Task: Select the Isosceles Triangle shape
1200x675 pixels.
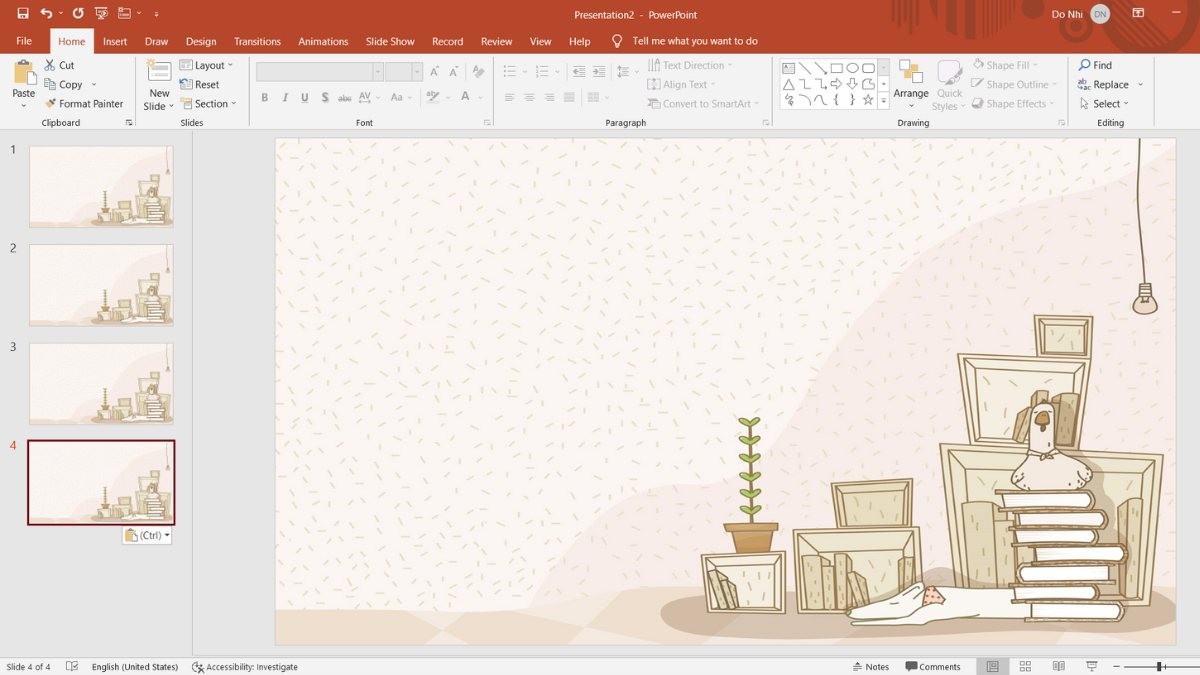Action: [x=789, y=84]
